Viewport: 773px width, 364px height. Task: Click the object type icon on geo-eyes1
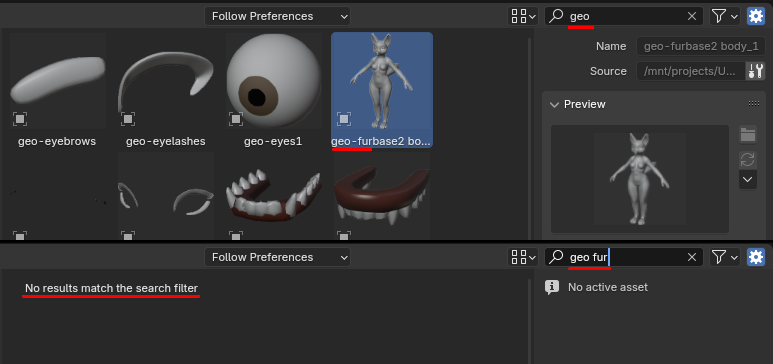(236, 119)
